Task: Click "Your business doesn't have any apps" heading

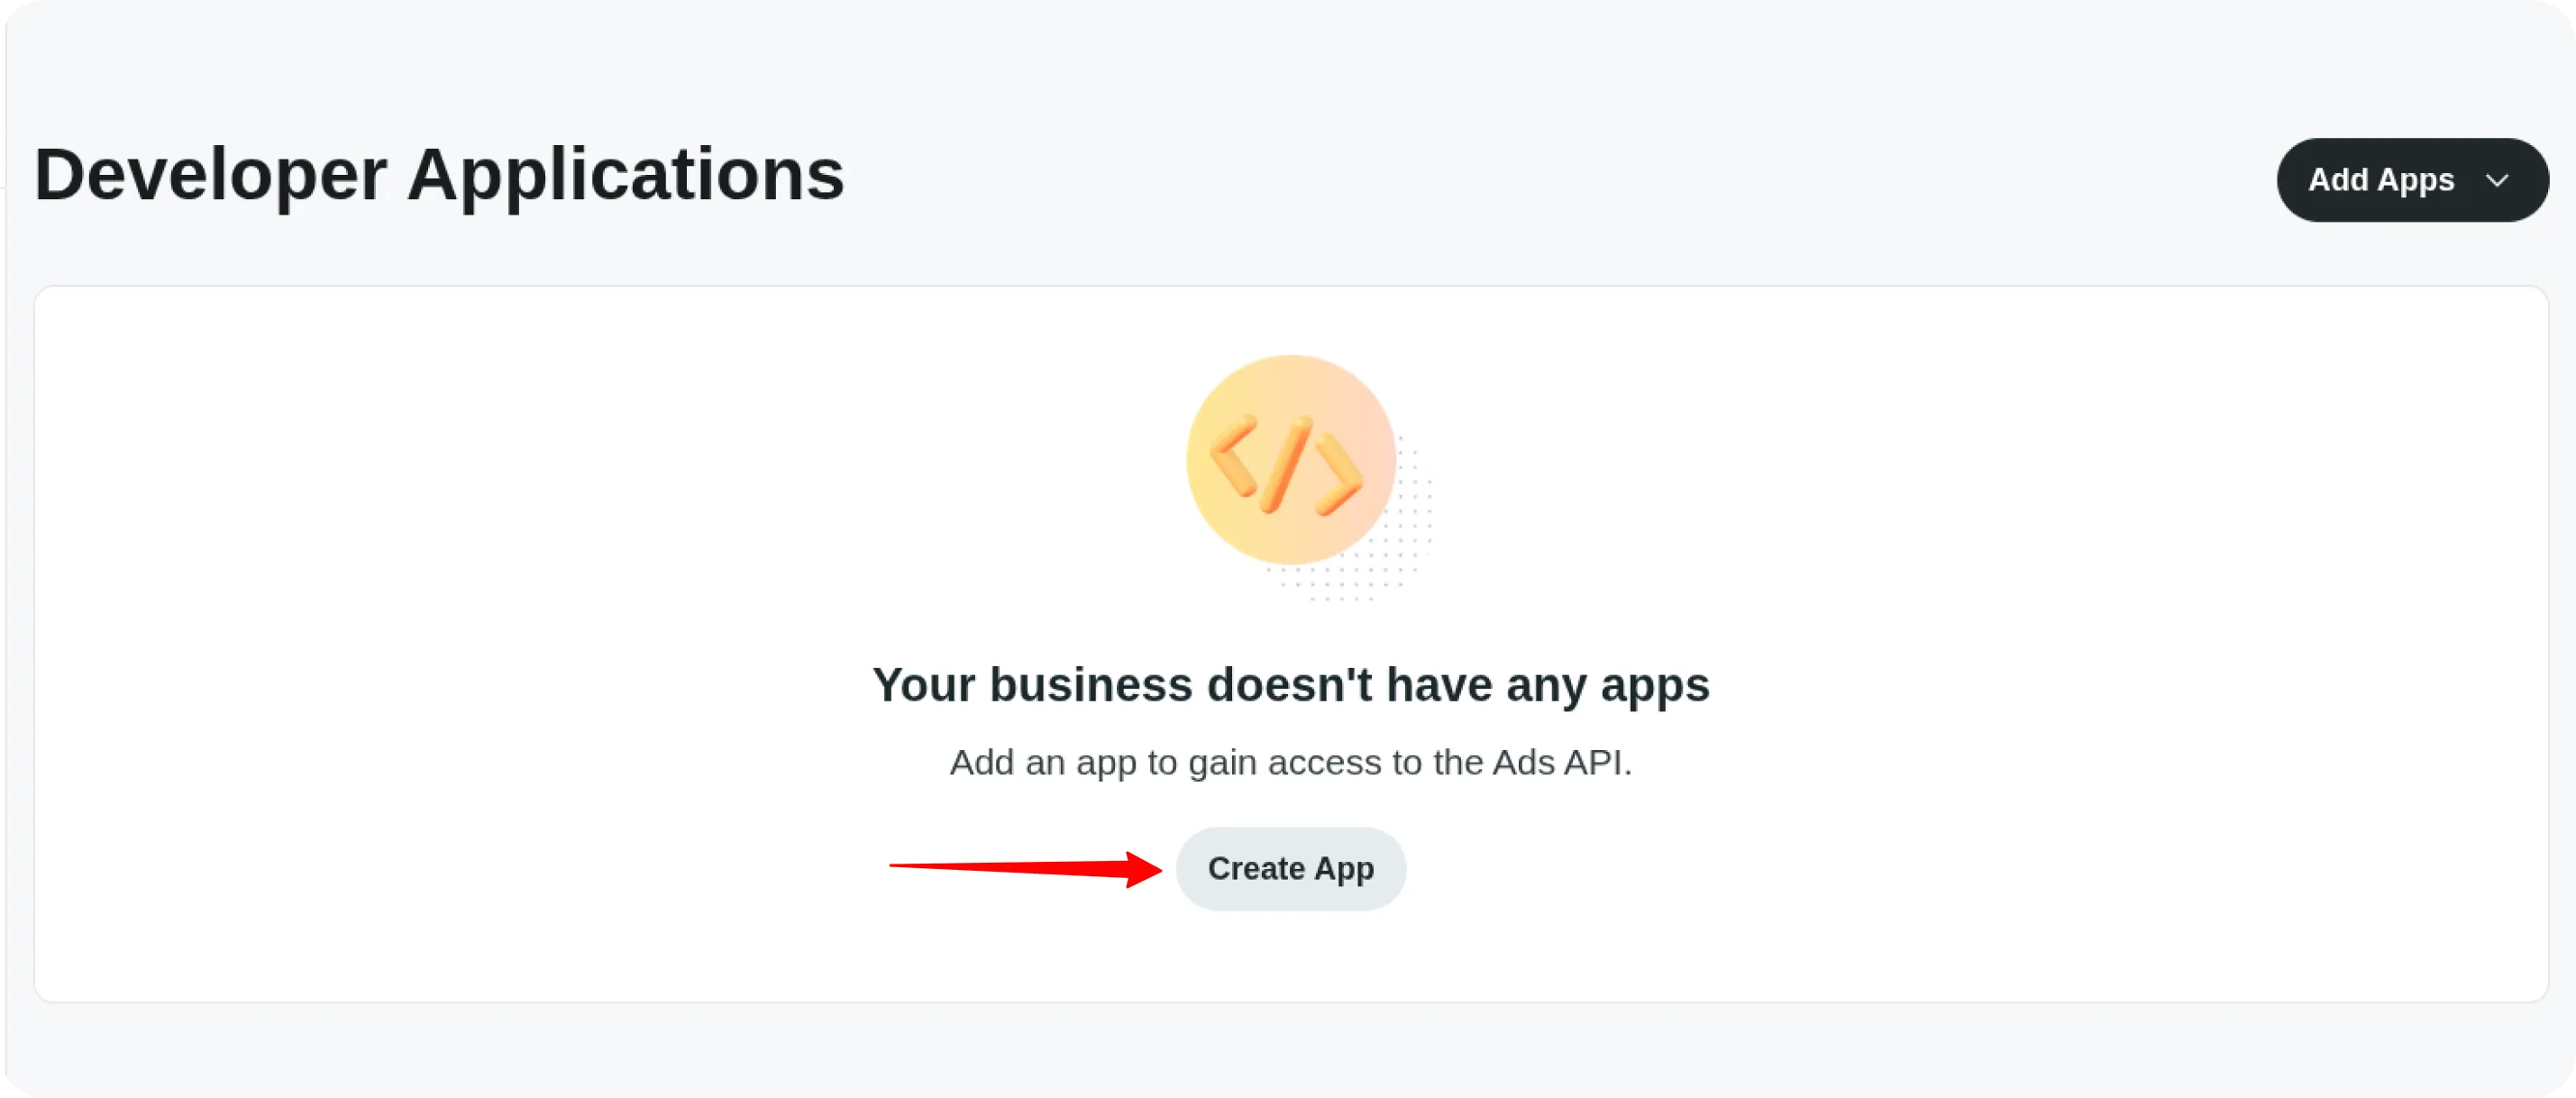Action: 1290,685
